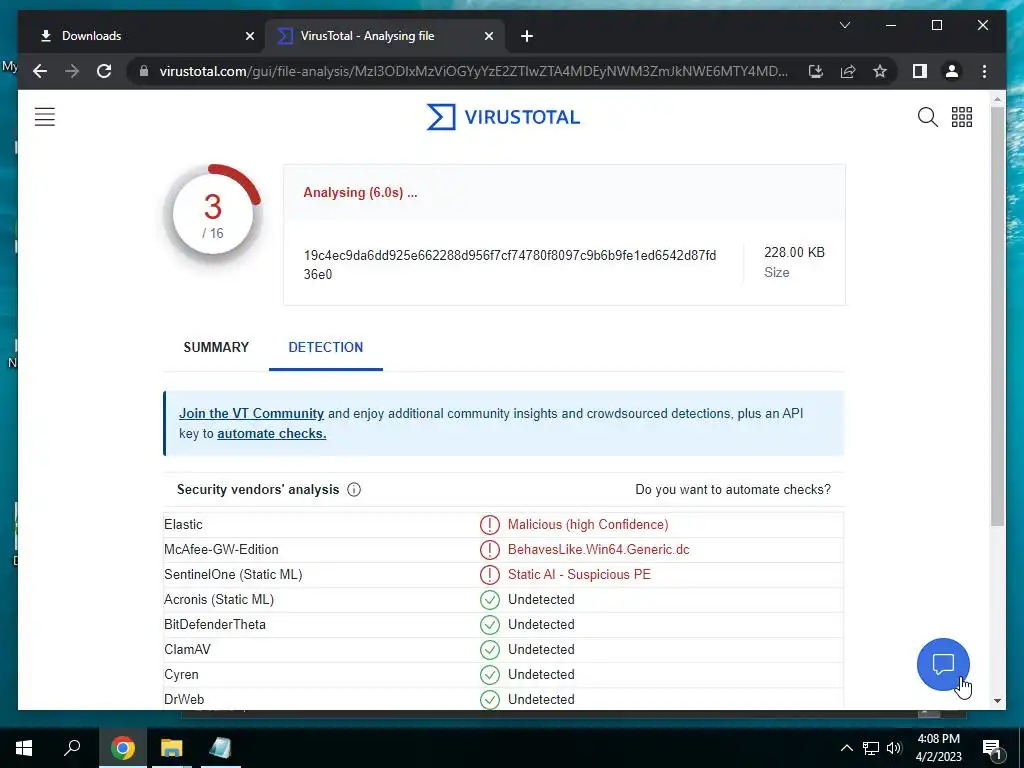
Task: Click the share page icon in address bar
Action: tap(848, 71)
